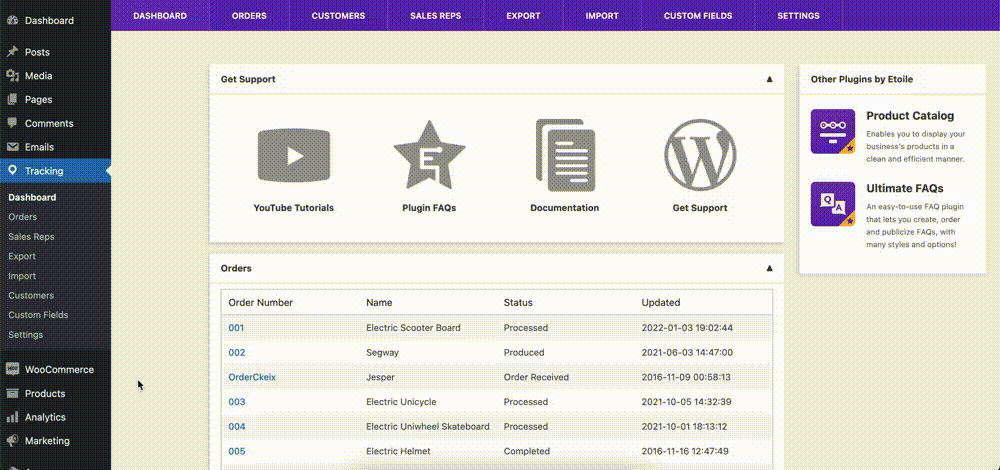Open order 001 link
Viewport: 1000px width, 470px height.
(x=237, y=328)
